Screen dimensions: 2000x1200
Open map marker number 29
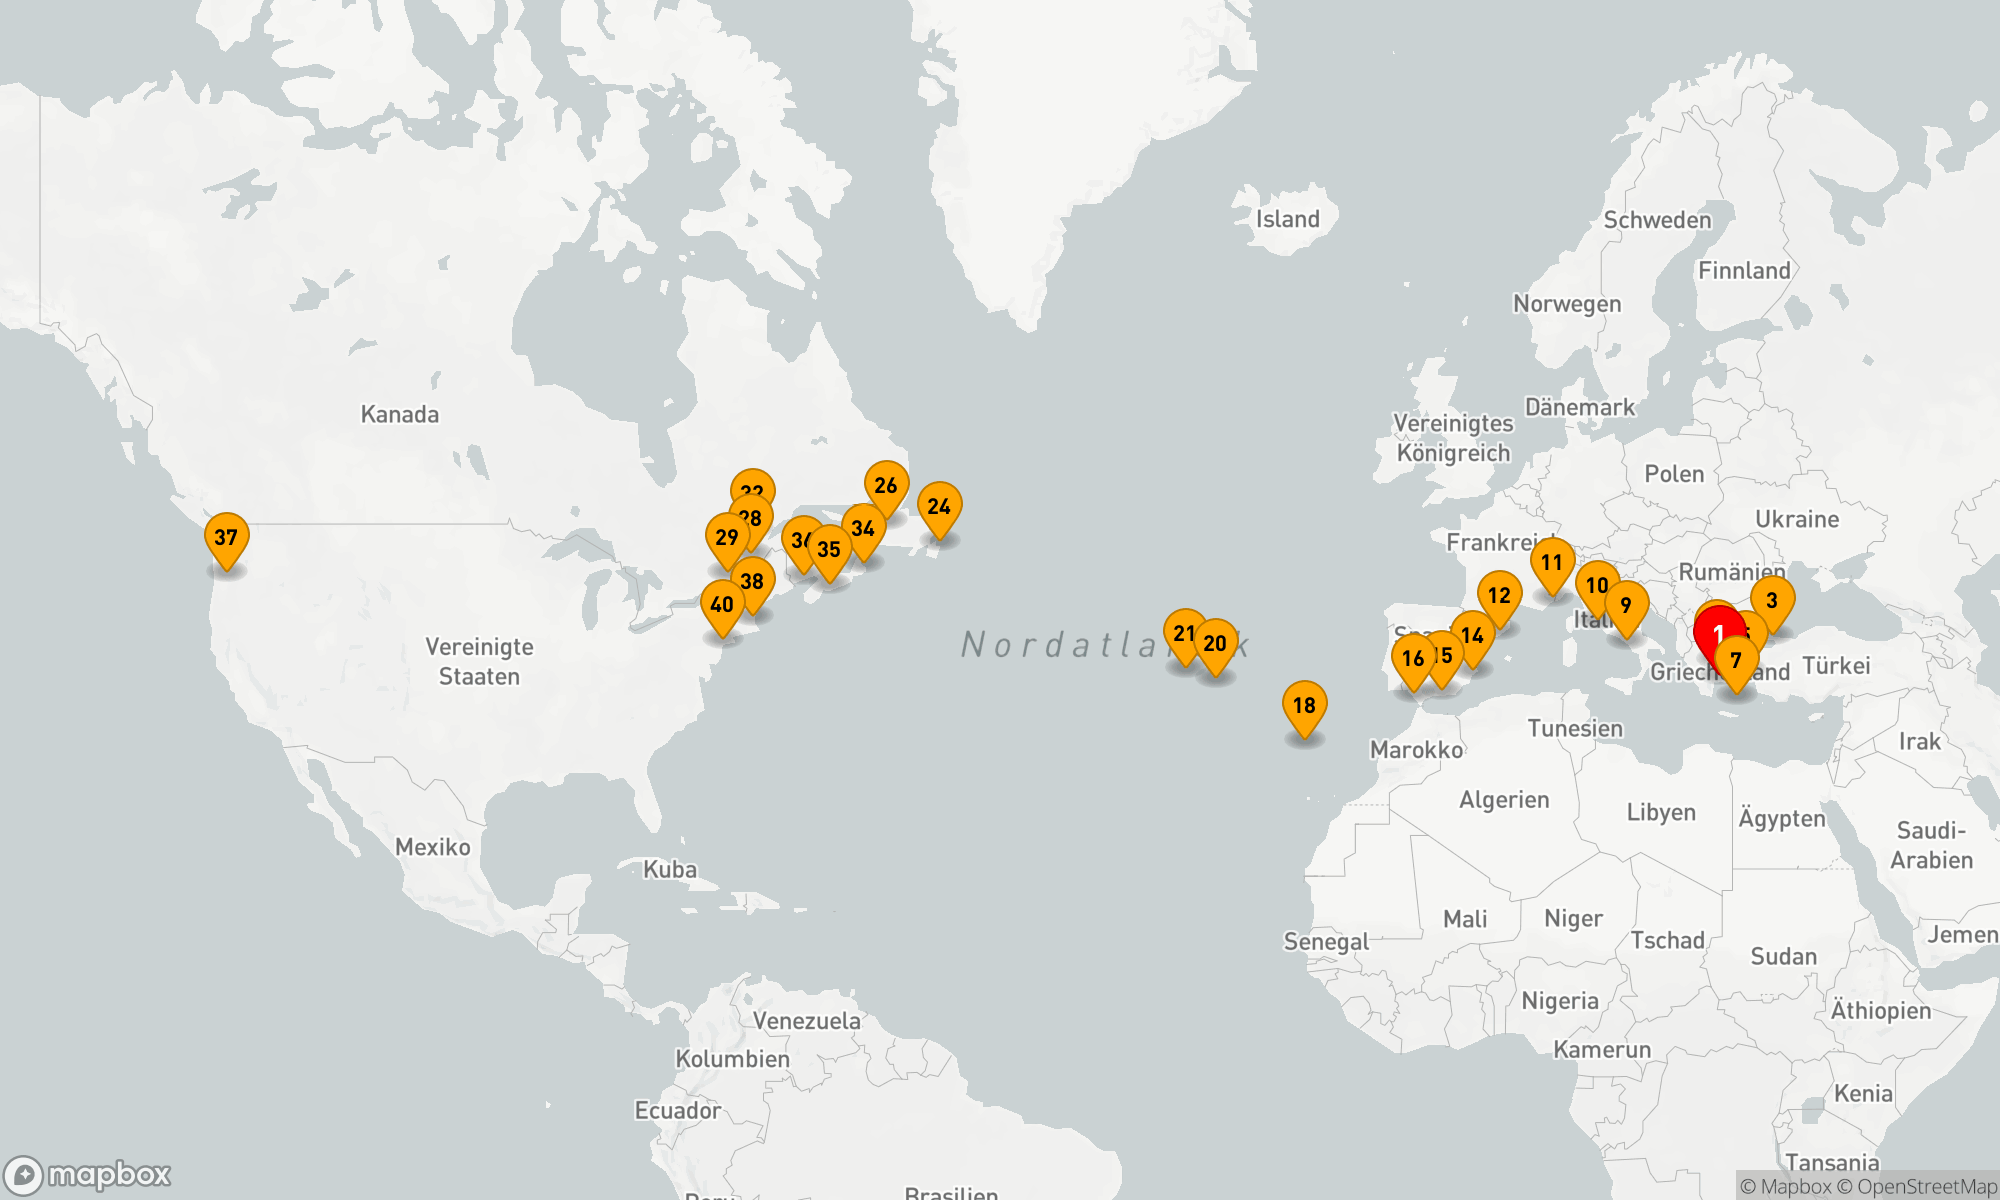tap(728, 540)
